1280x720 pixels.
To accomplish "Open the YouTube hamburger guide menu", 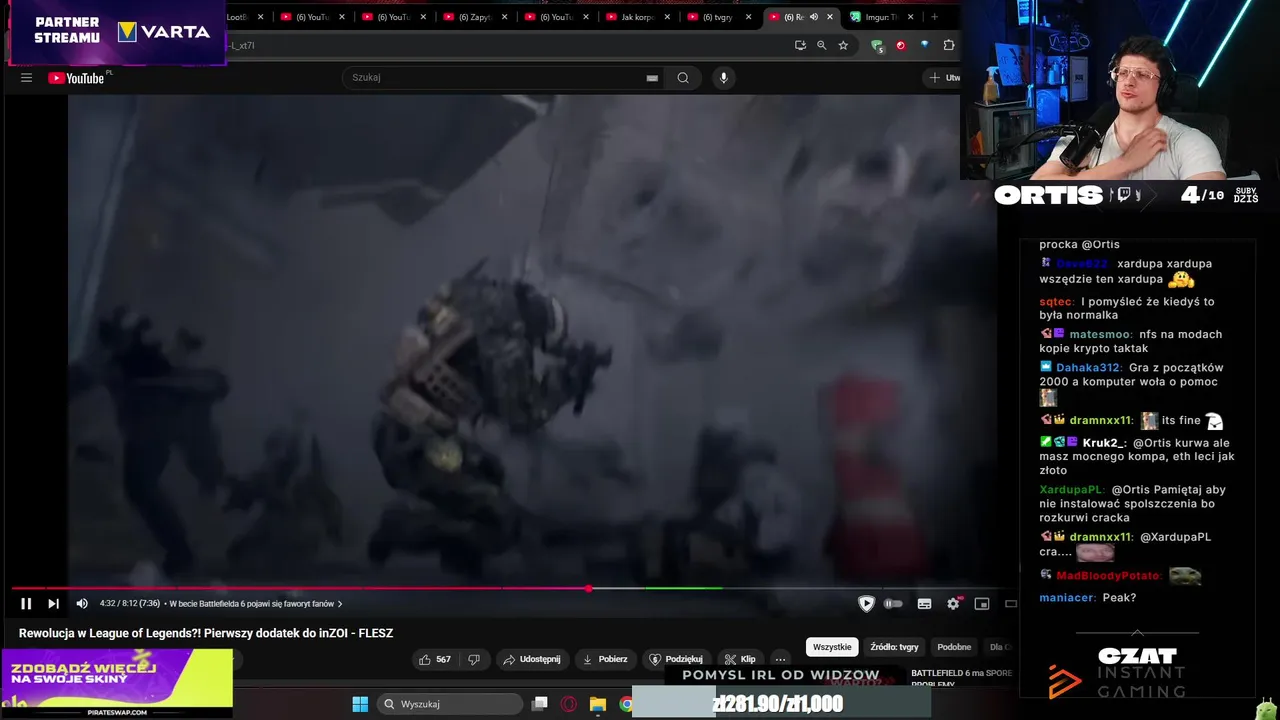I will [26, 77].
